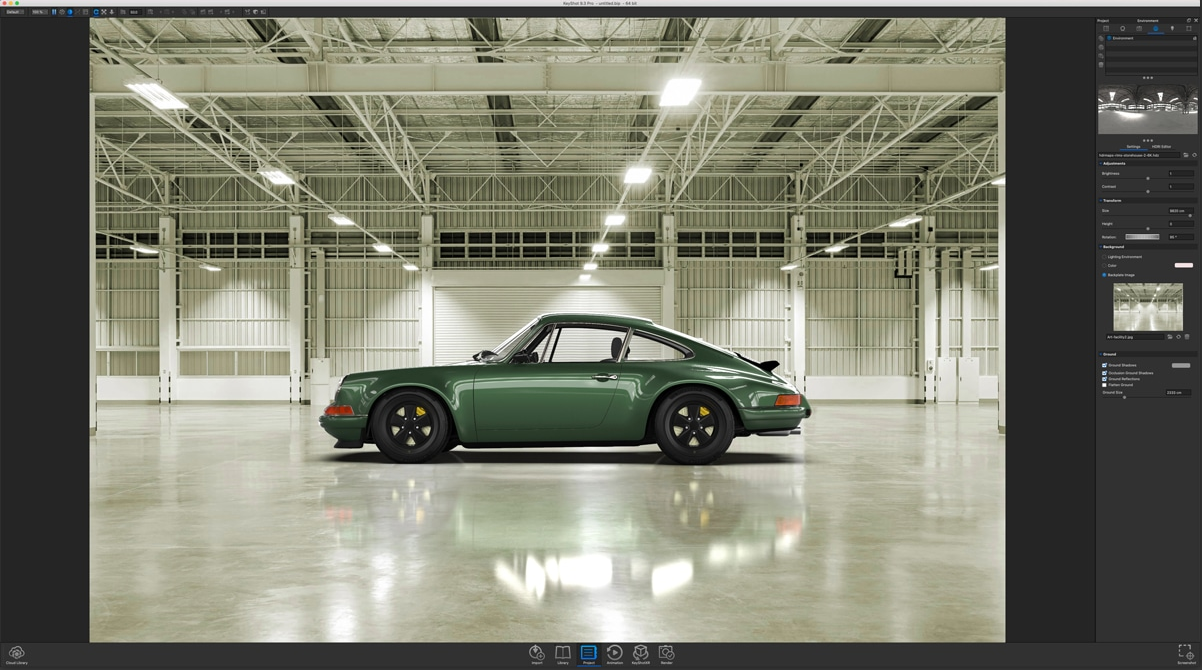The width and height of the screenshot is (1202, 670).
Task: Select Lighting Environment background option
Action: [1105, 257]
